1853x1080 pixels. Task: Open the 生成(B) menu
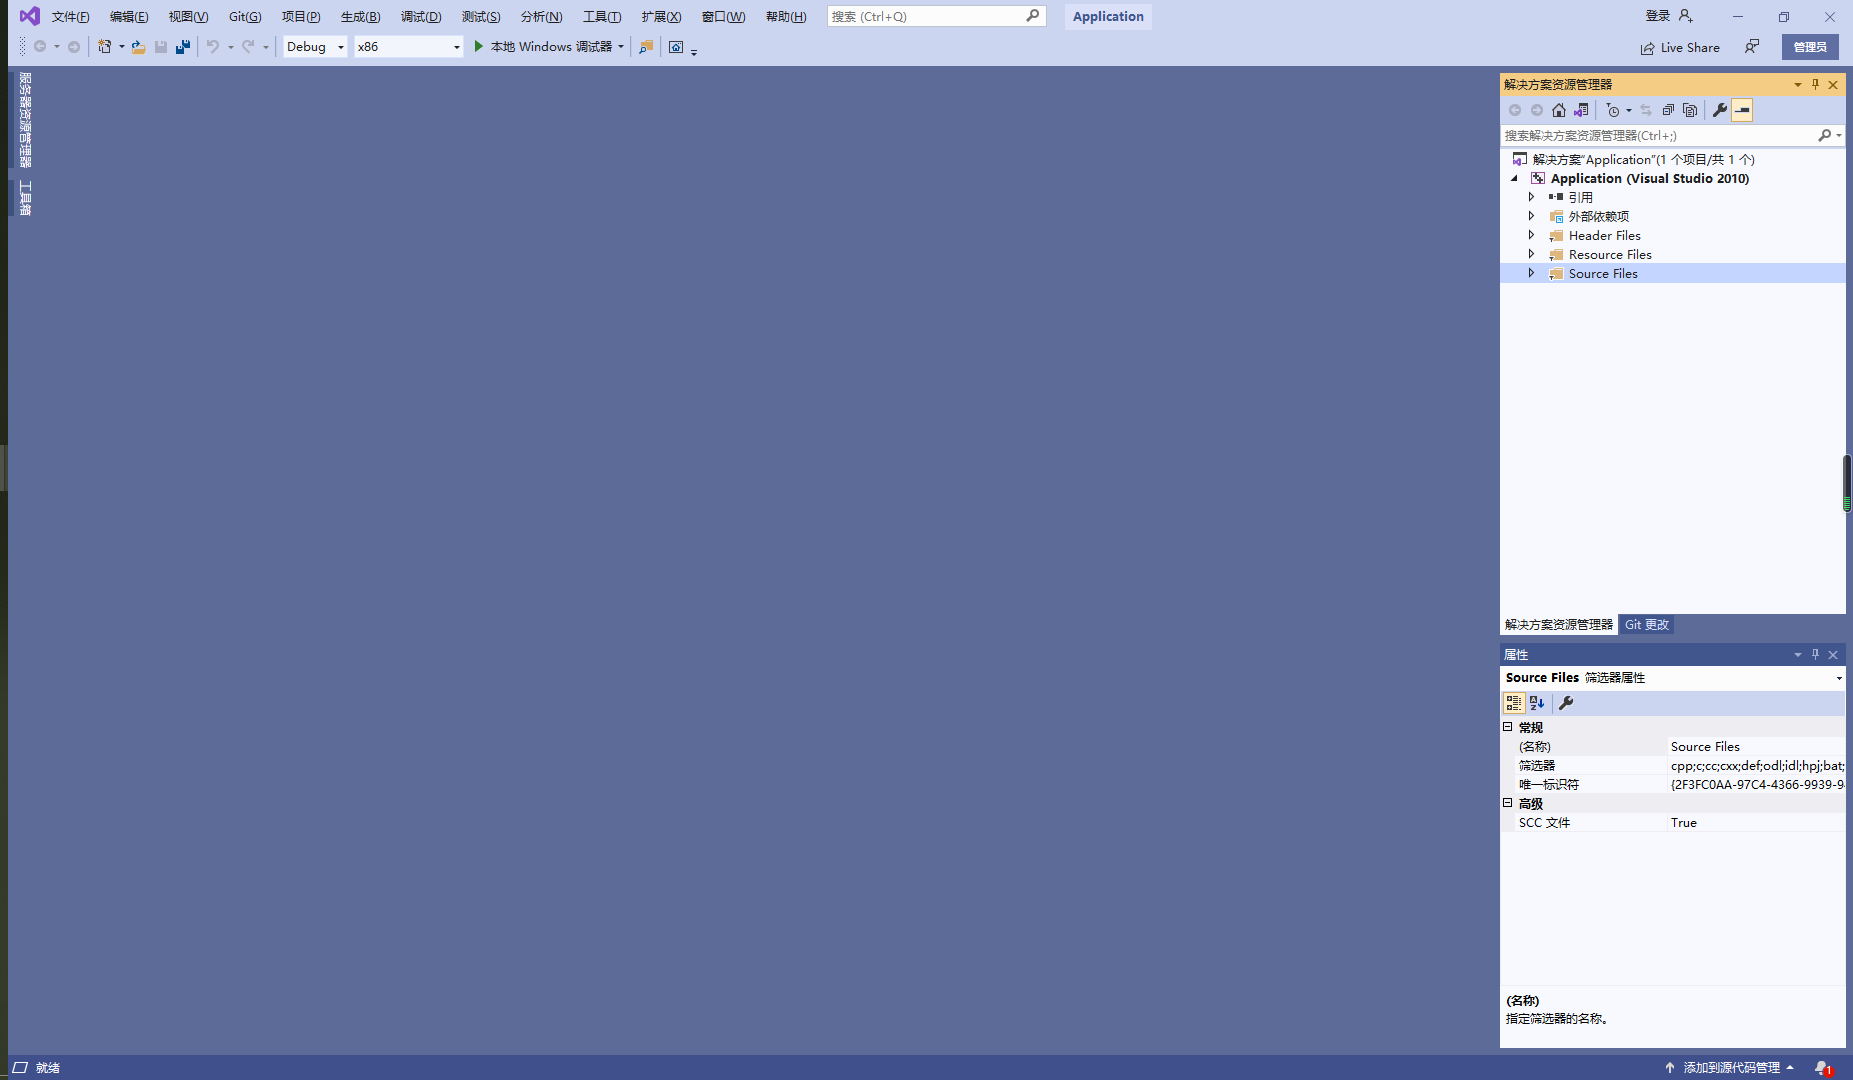[360, 17]
